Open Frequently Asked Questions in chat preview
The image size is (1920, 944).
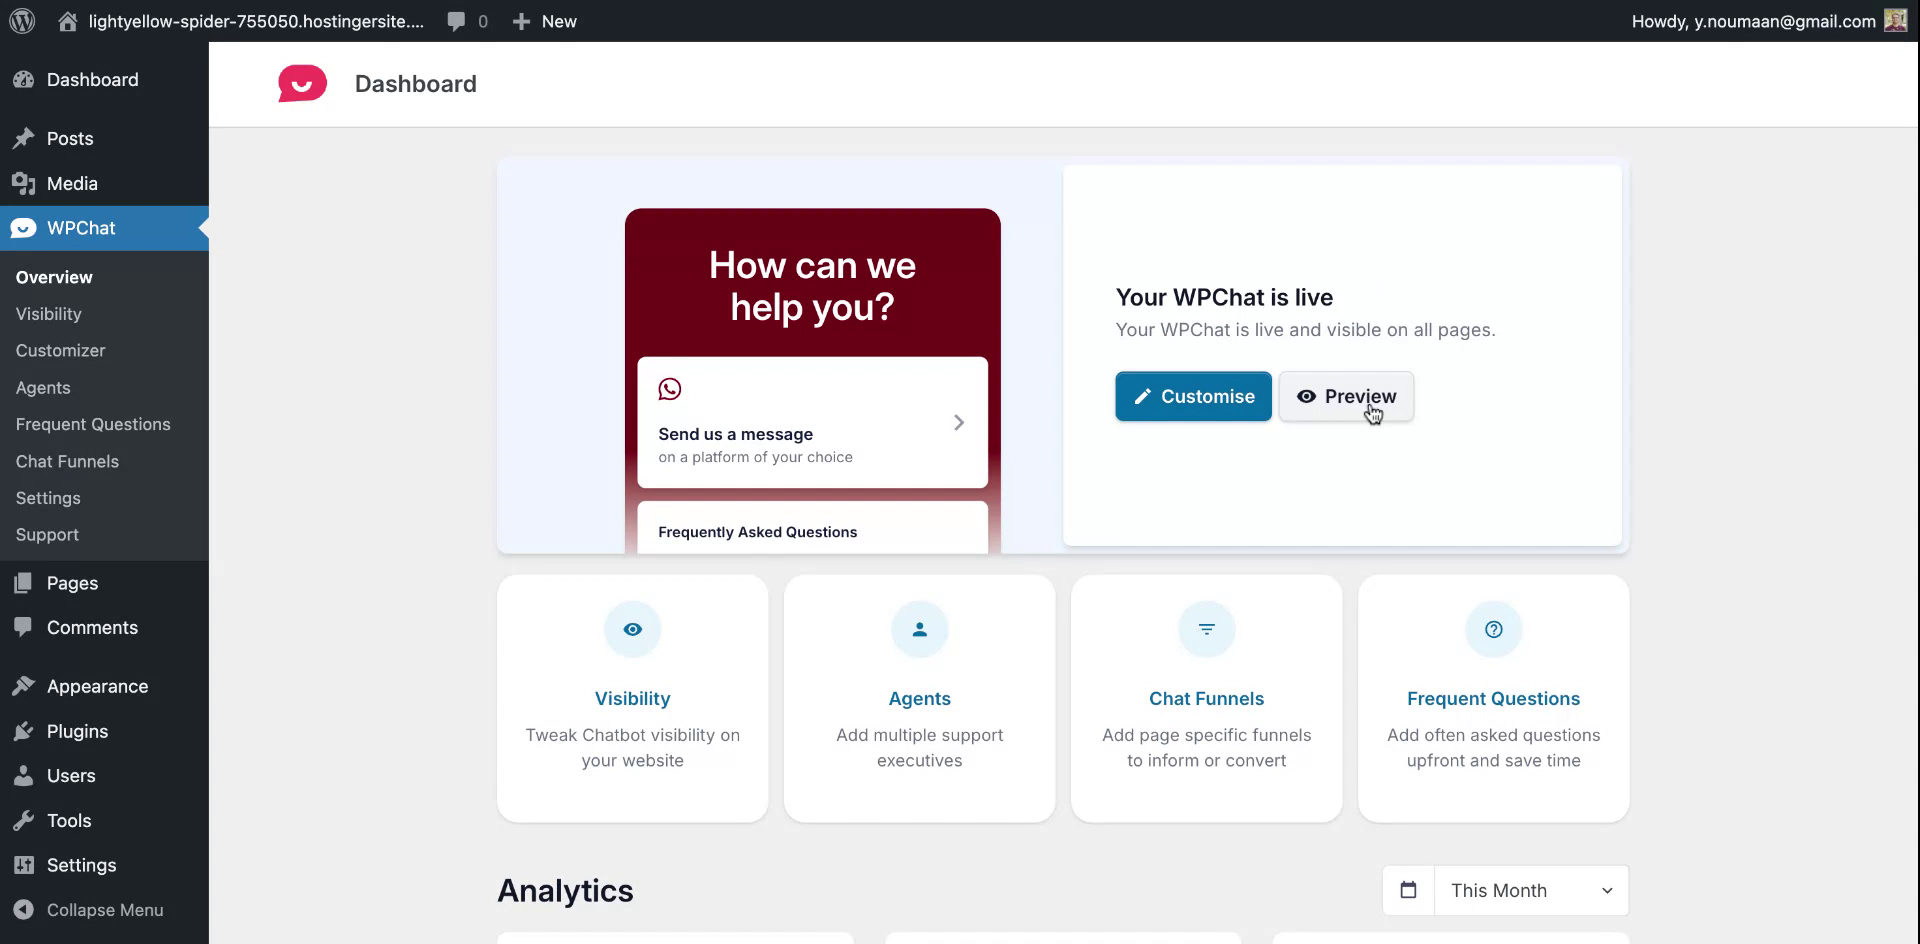tap(757, 531)
